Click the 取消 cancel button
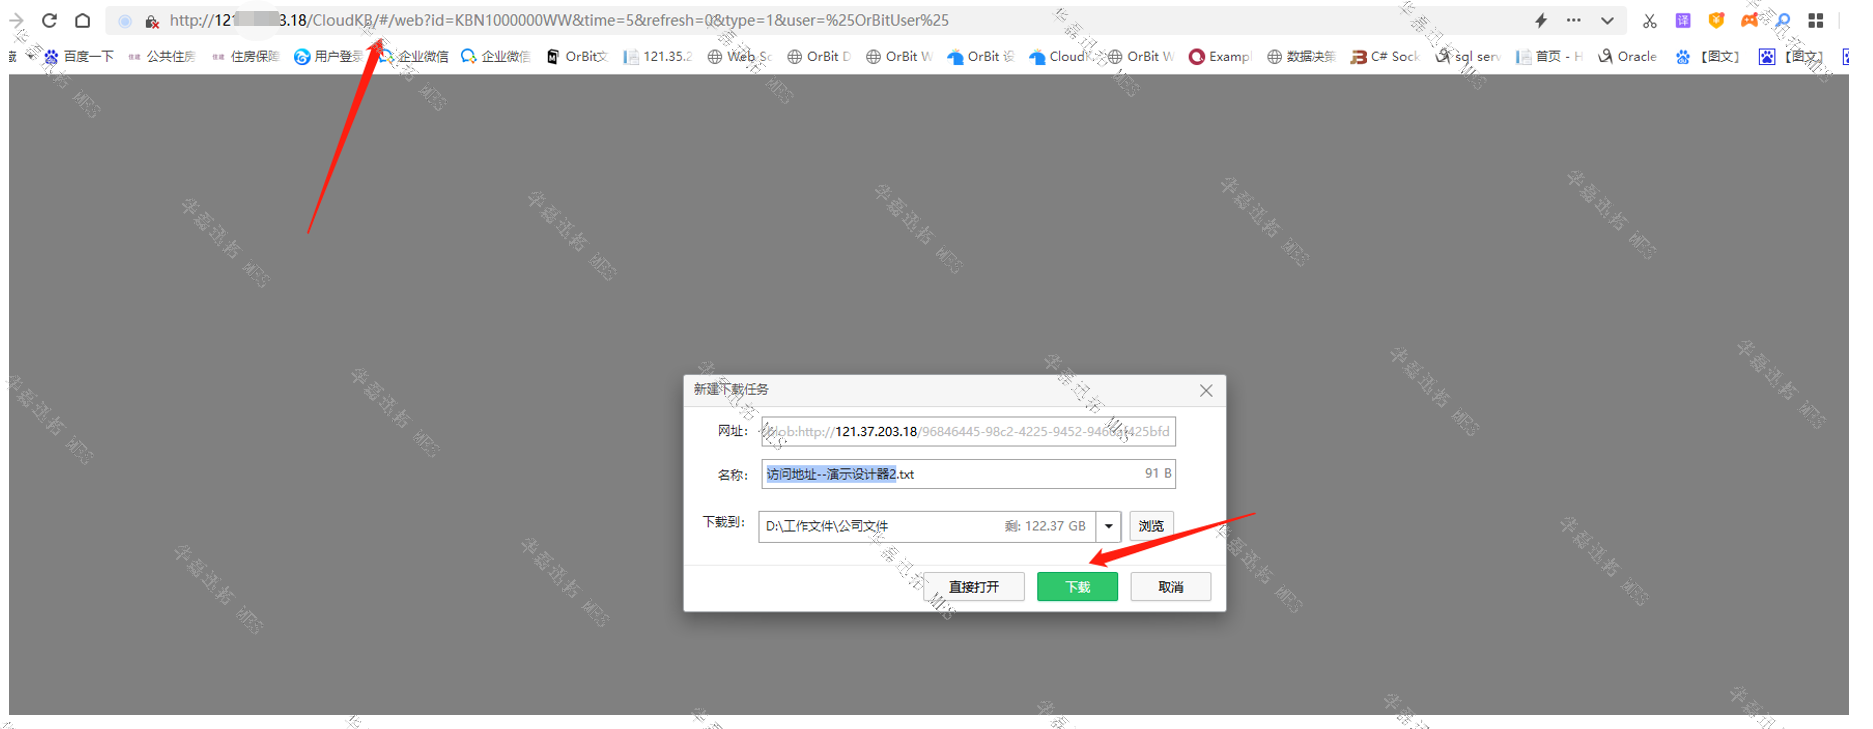 click(1171, 587)
